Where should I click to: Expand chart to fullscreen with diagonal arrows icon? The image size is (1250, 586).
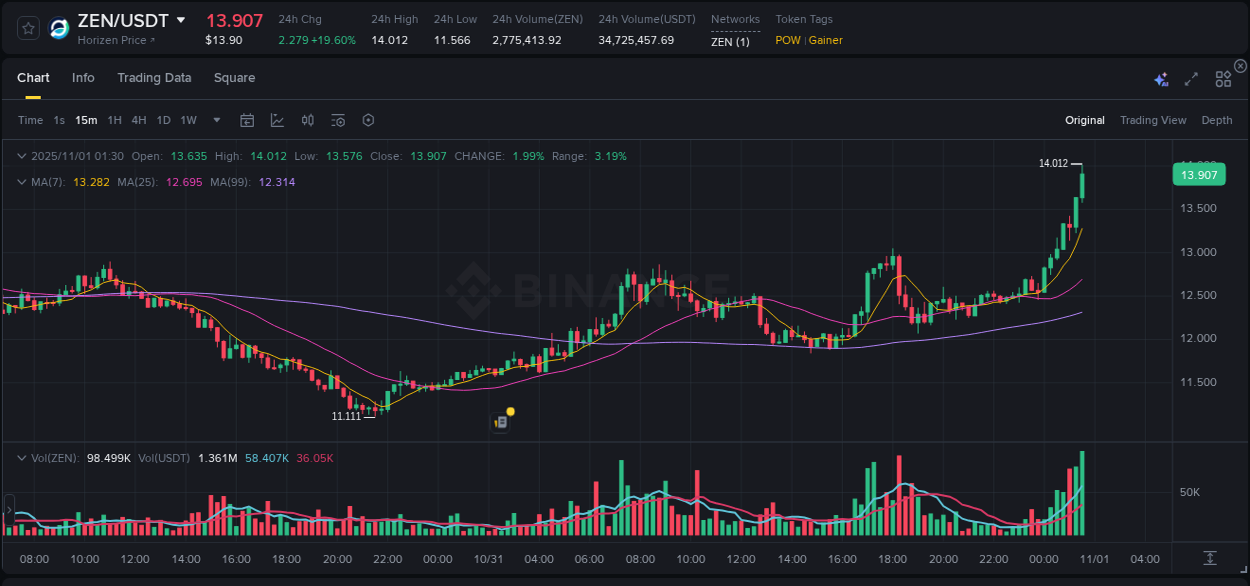coord(1190,79)
